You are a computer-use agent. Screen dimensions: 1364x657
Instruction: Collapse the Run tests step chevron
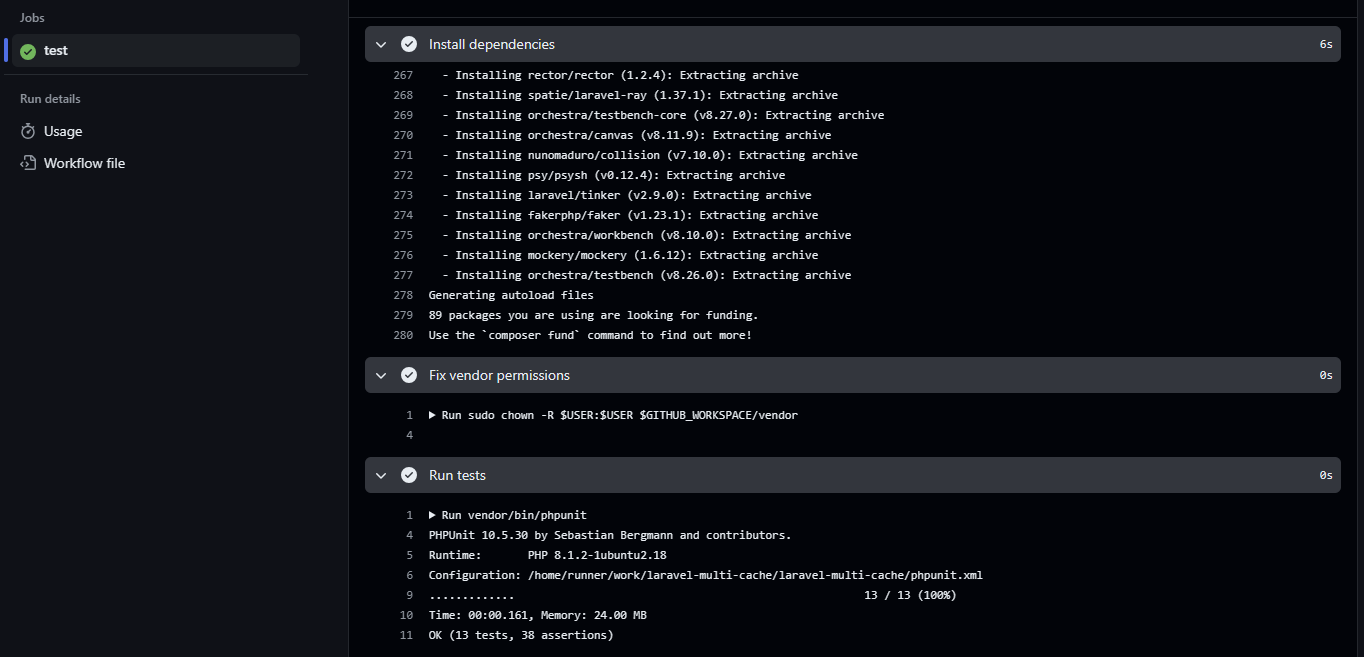381,475
